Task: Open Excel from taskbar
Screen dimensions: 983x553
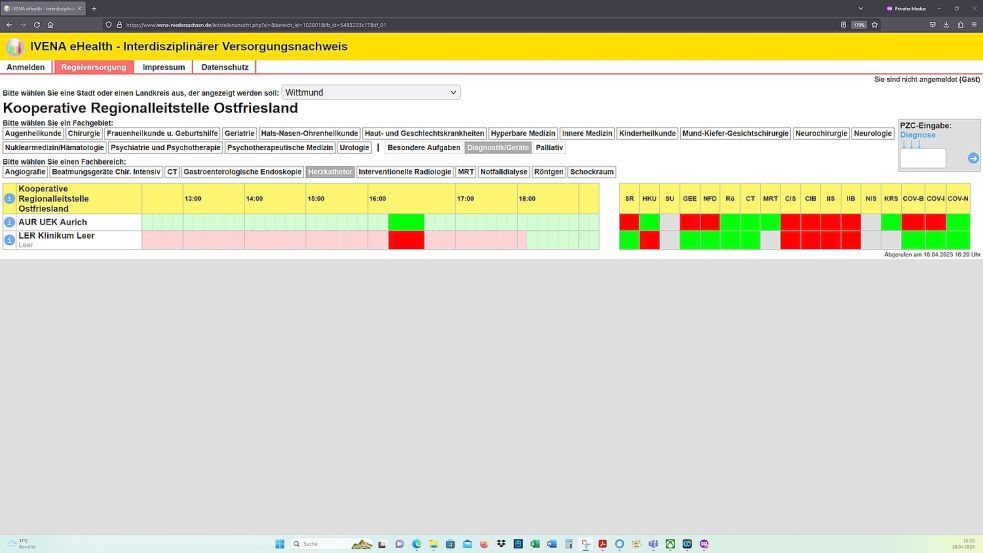Action: click(x=535, y=544)
